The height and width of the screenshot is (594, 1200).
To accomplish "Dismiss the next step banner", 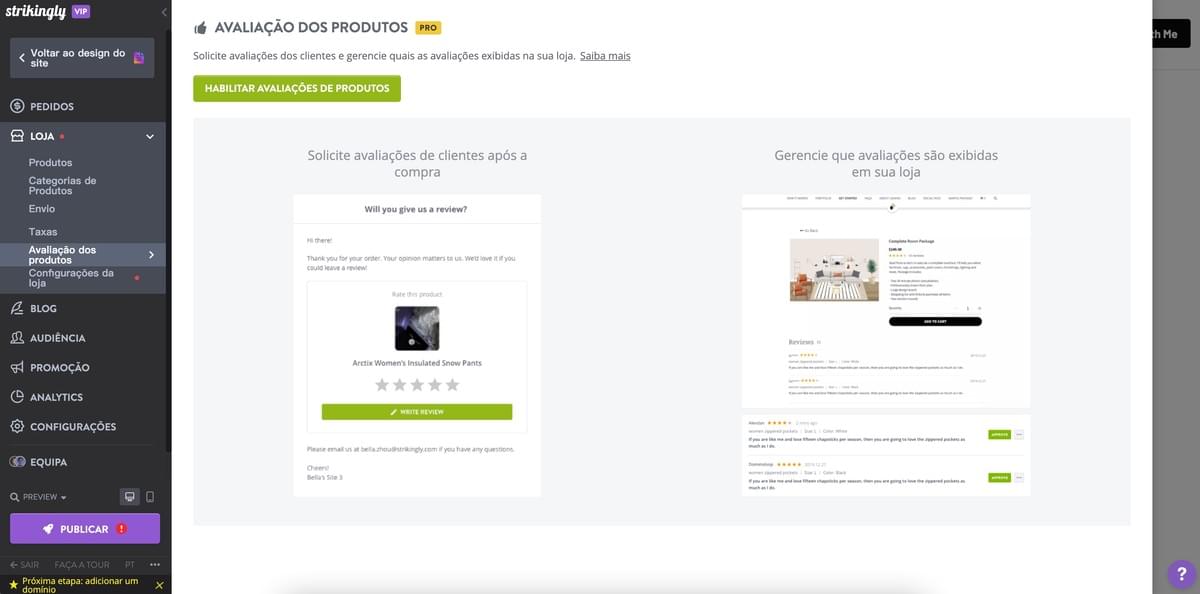I will tap(159, 585).
